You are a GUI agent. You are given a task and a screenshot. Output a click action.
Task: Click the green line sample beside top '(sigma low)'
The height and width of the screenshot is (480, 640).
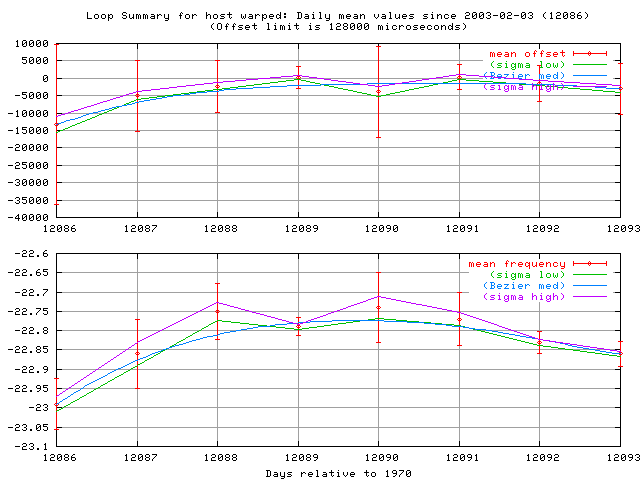tap(590, 65)
